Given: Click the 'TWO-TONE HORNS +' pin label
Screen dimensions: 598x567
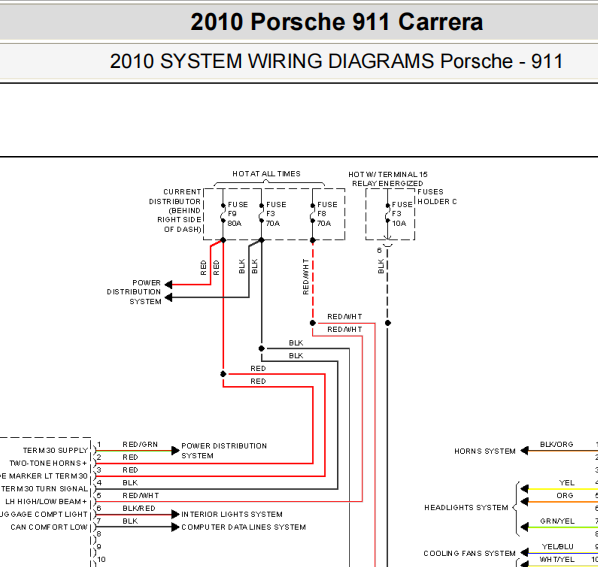Looking at the screenshot, I should (x=48, y=463).
